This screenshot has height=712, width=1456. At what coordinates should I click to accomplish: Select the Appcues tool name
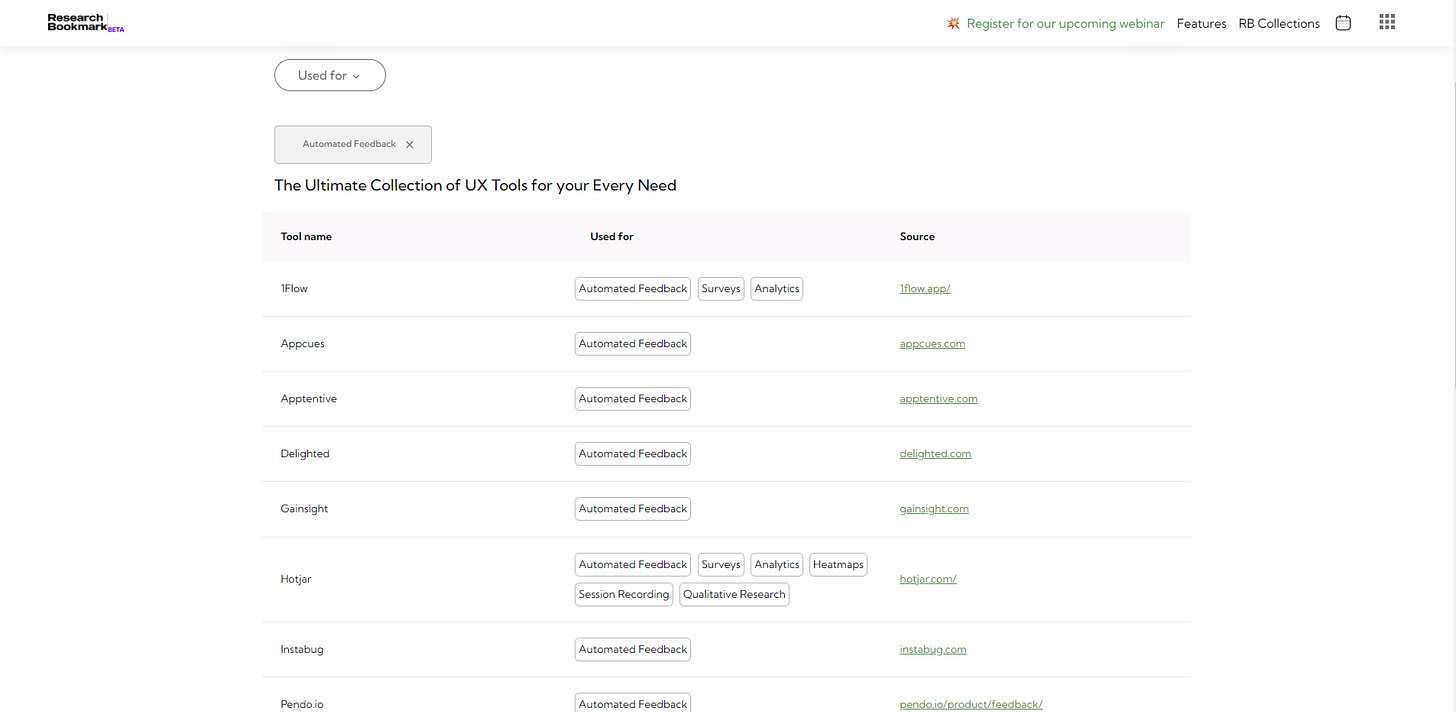(x=303, y=343)
